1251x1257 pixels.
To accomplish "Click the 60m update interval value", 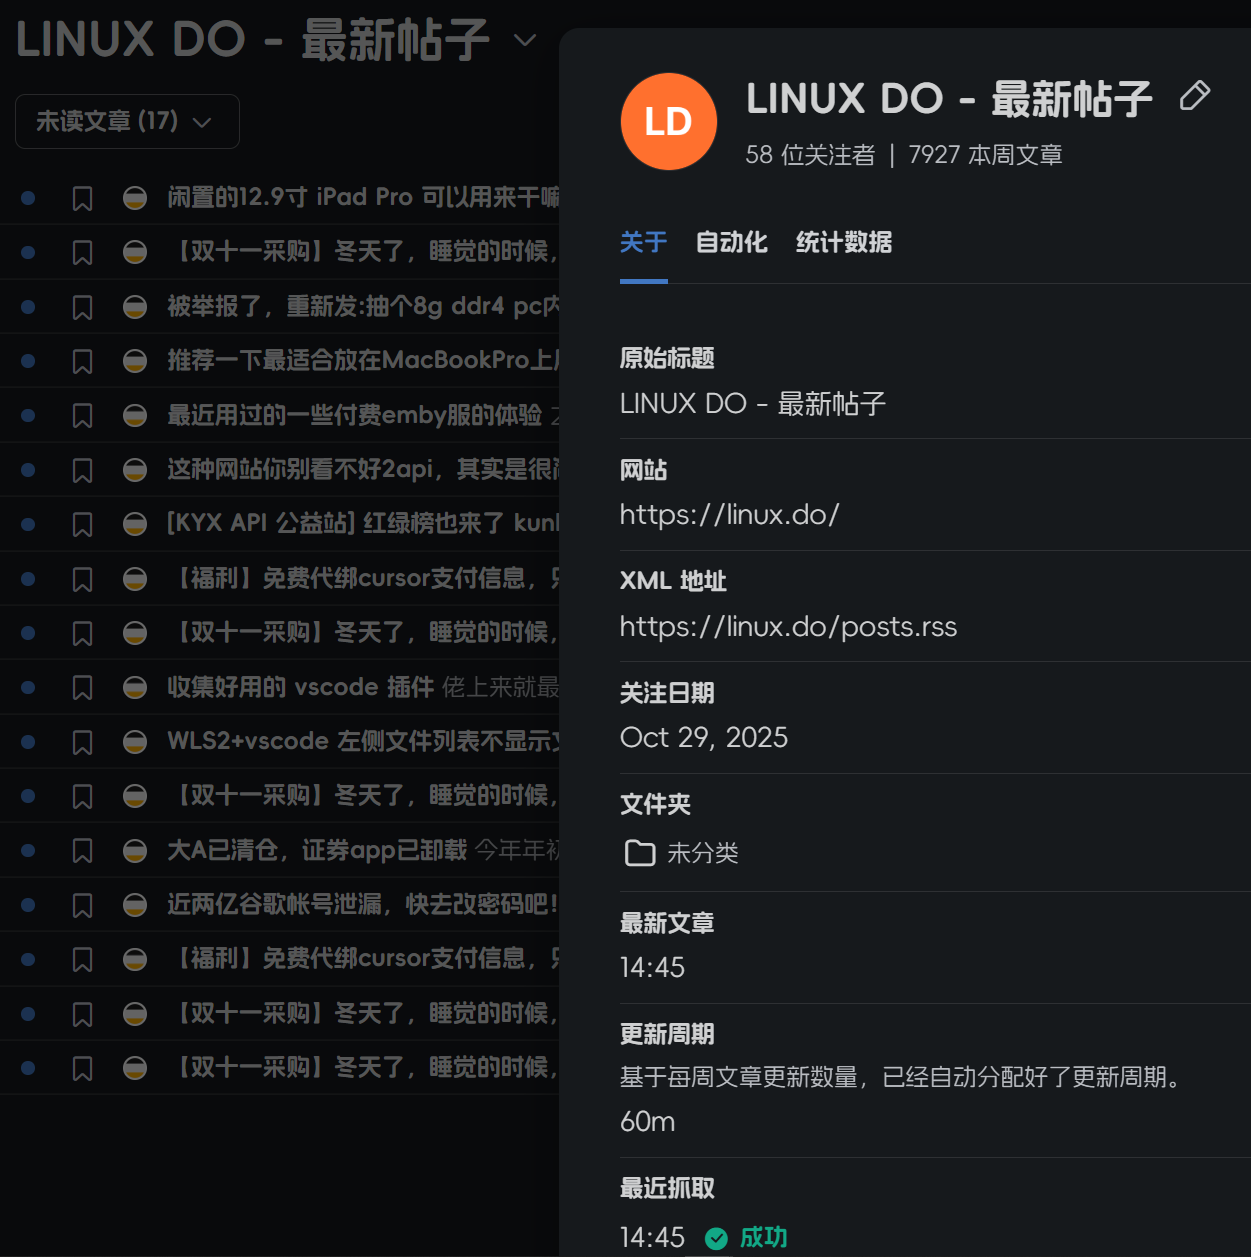I will [x=648, y=1122].
